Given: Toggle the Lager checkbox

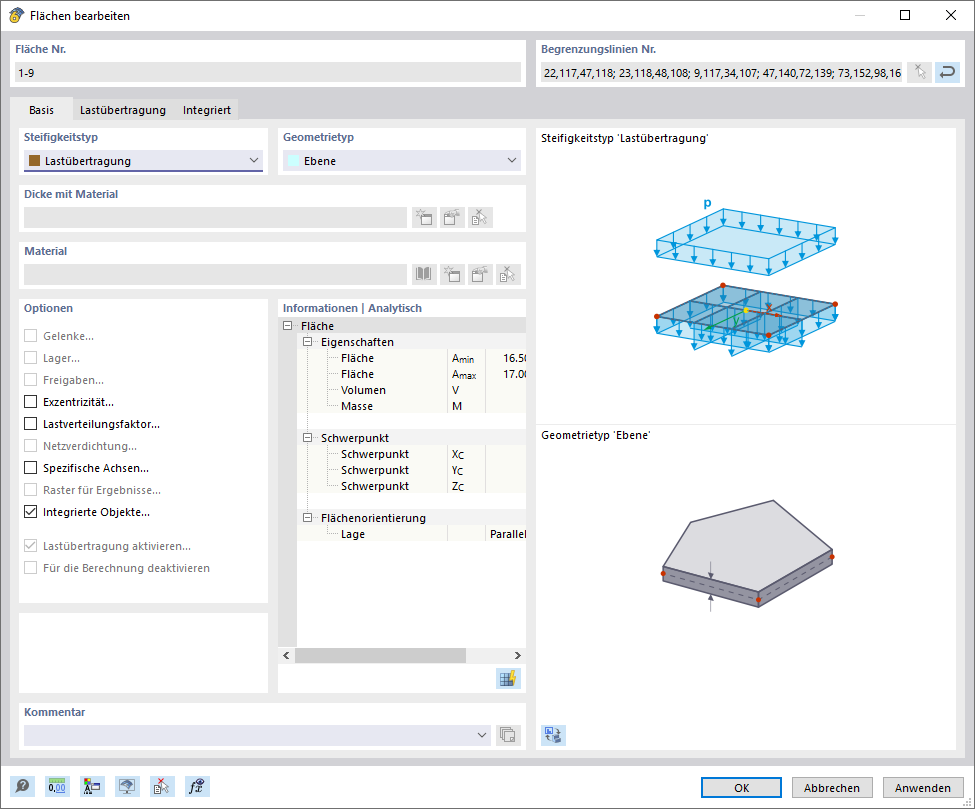Looking at the screenshot, I should coord(30,358).
